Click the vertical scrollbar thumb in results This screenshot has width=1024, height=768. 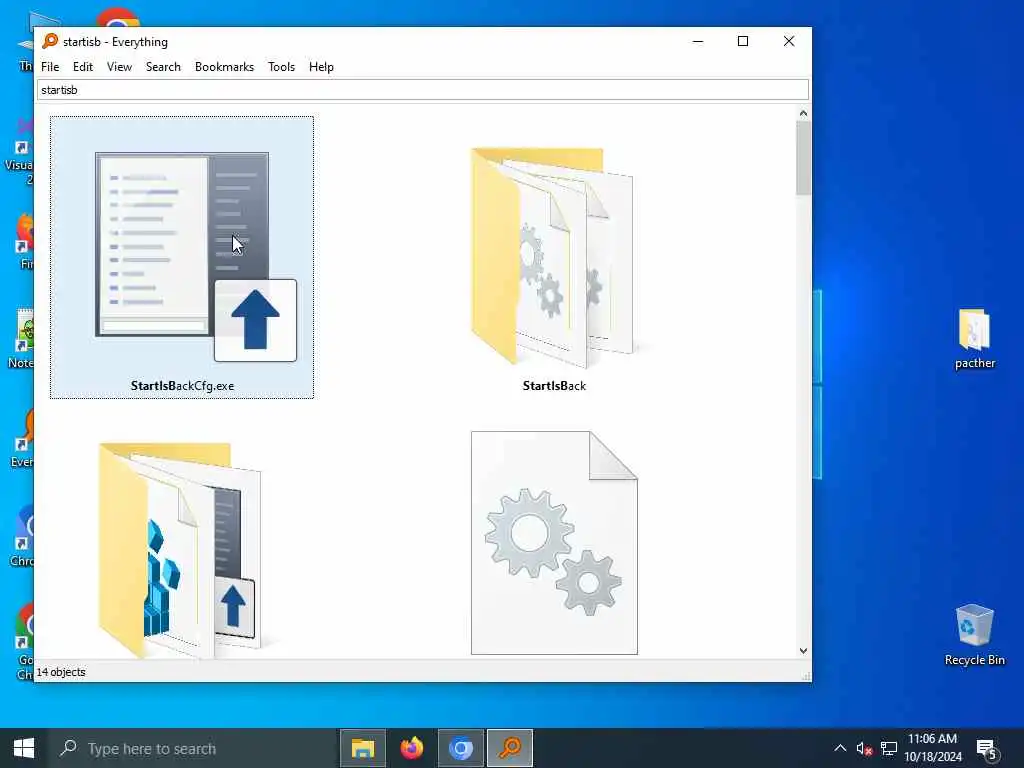(803, 158)
